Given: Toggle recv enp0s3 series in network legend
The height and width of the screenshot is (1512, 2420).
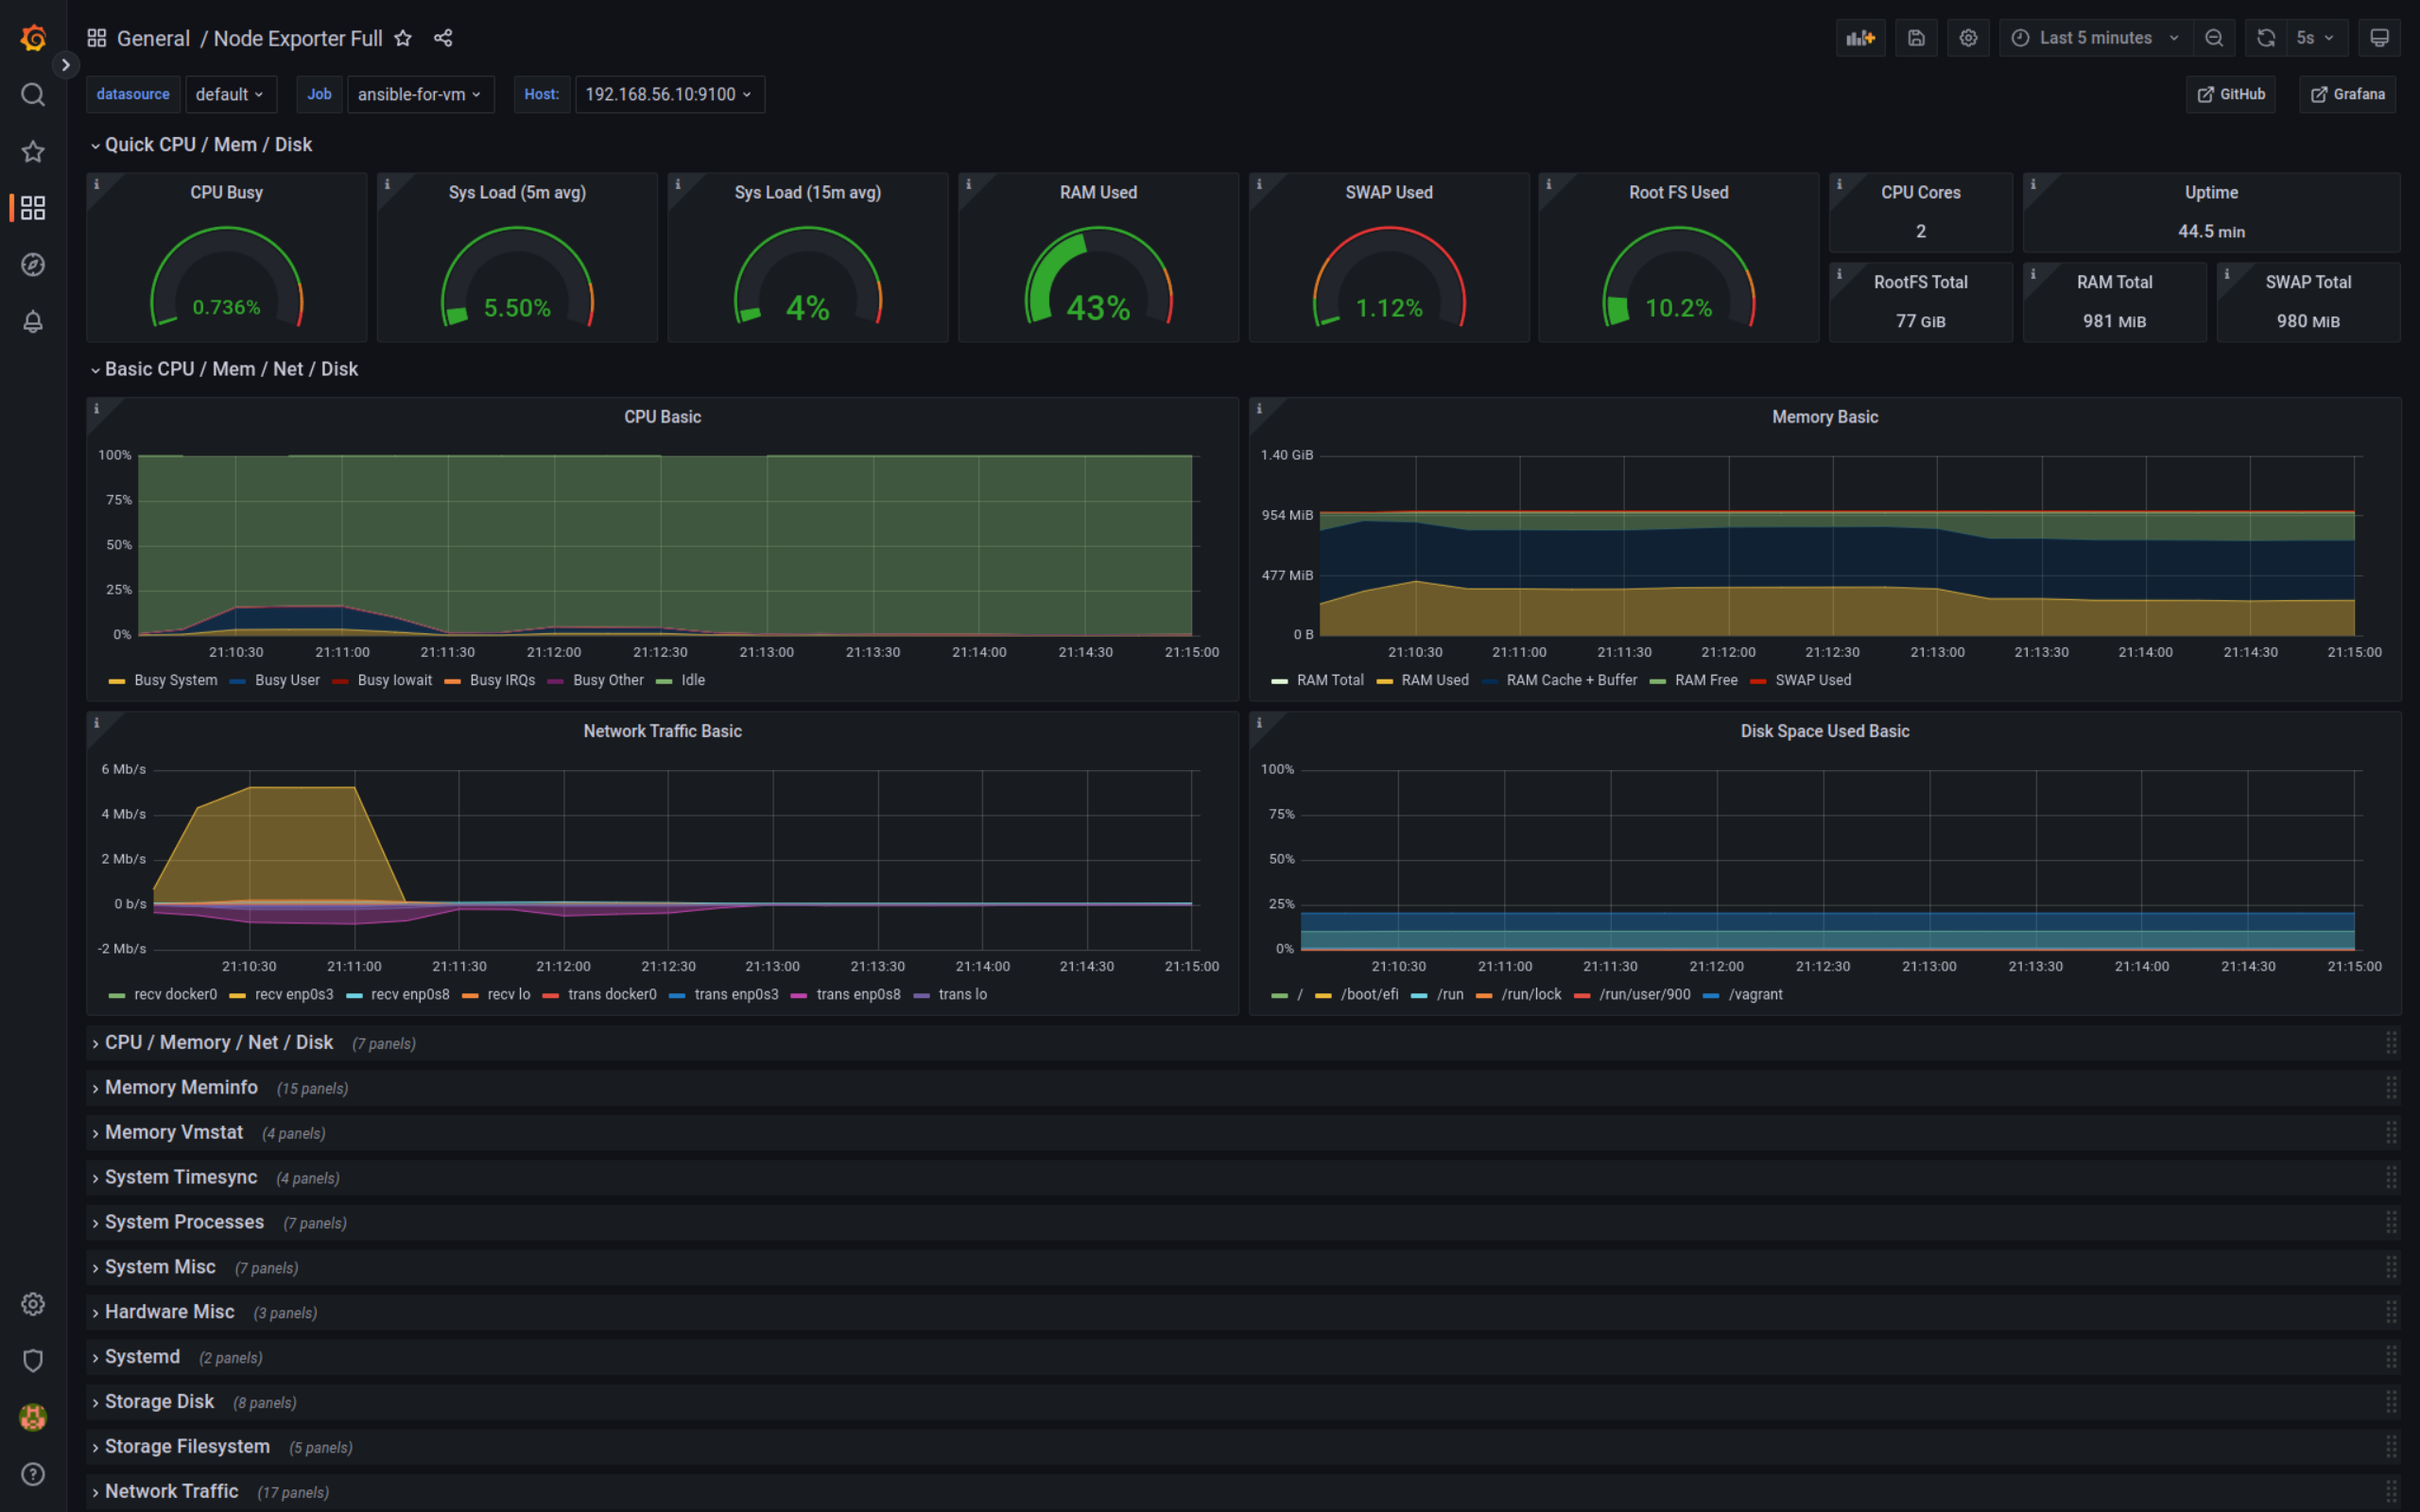Looking at the screenshot, I should (x=293, y=994).
